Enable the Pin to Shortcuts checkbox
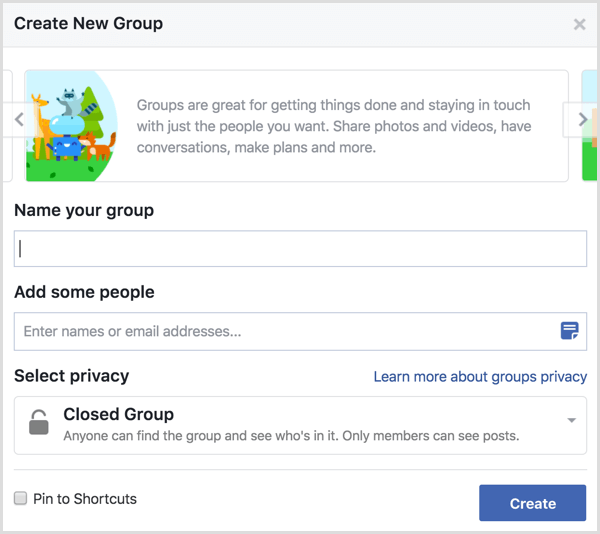Viewport: 600px width, 534px height. click(21, 498)
